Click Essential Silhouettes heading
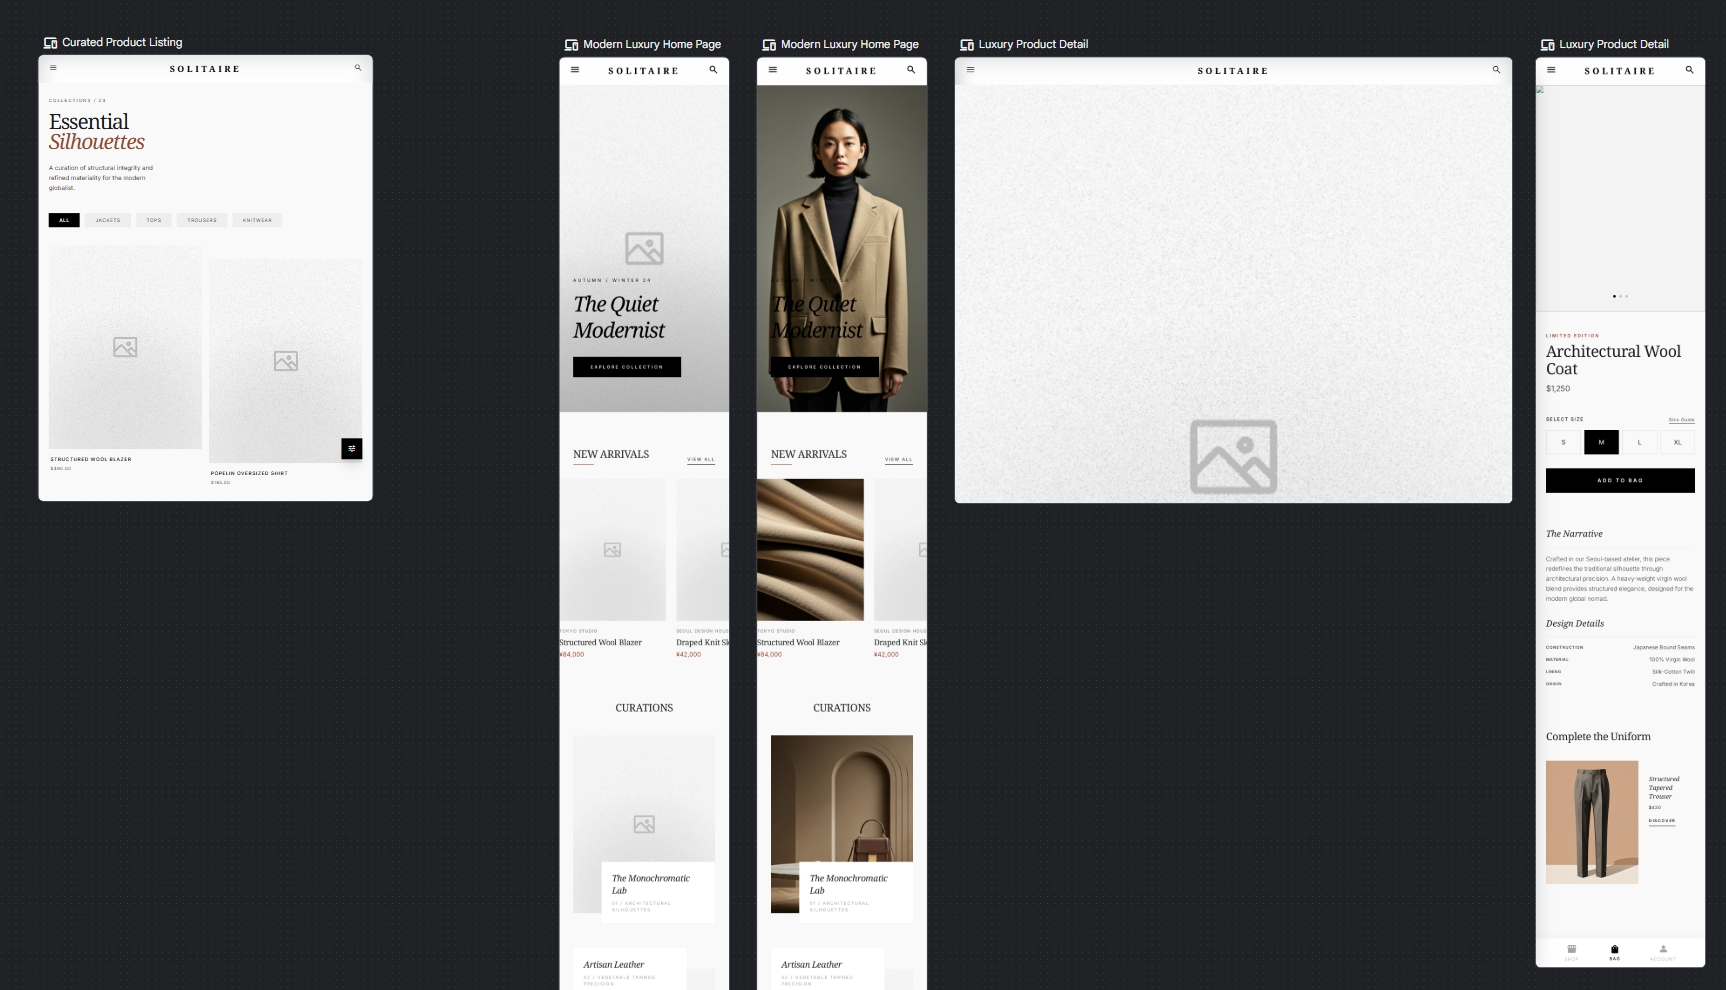The width and height of the screenshot is (1726, 990). [97, 131]
